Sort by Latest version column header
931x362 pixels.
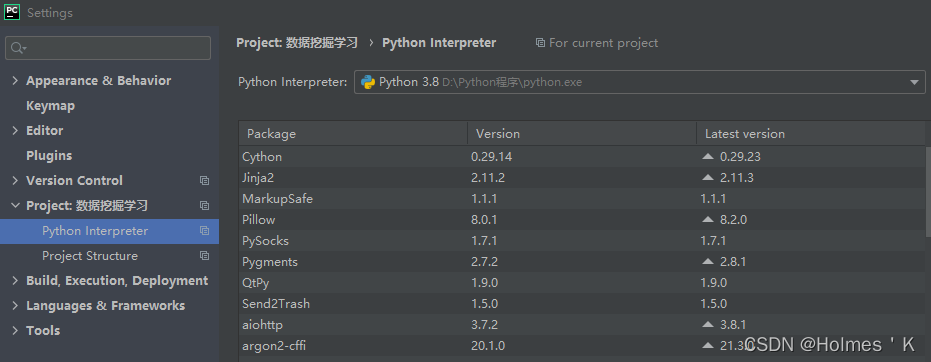click(810, 134)
